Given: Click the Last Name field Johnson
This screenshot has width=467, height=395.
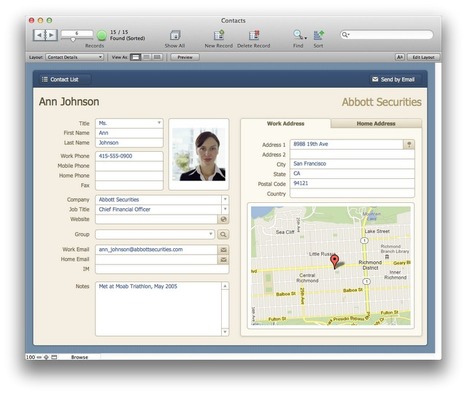Looking at the screenshot, I should [x=129, y=143].
